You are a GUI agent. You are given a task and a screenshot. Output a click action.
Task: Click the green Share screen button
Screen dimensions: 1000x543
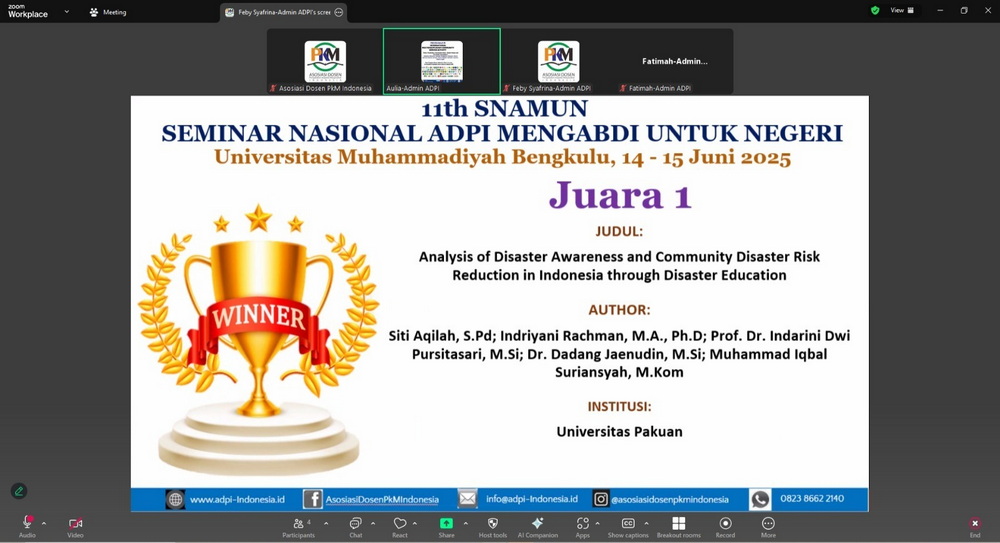(446, 526)
